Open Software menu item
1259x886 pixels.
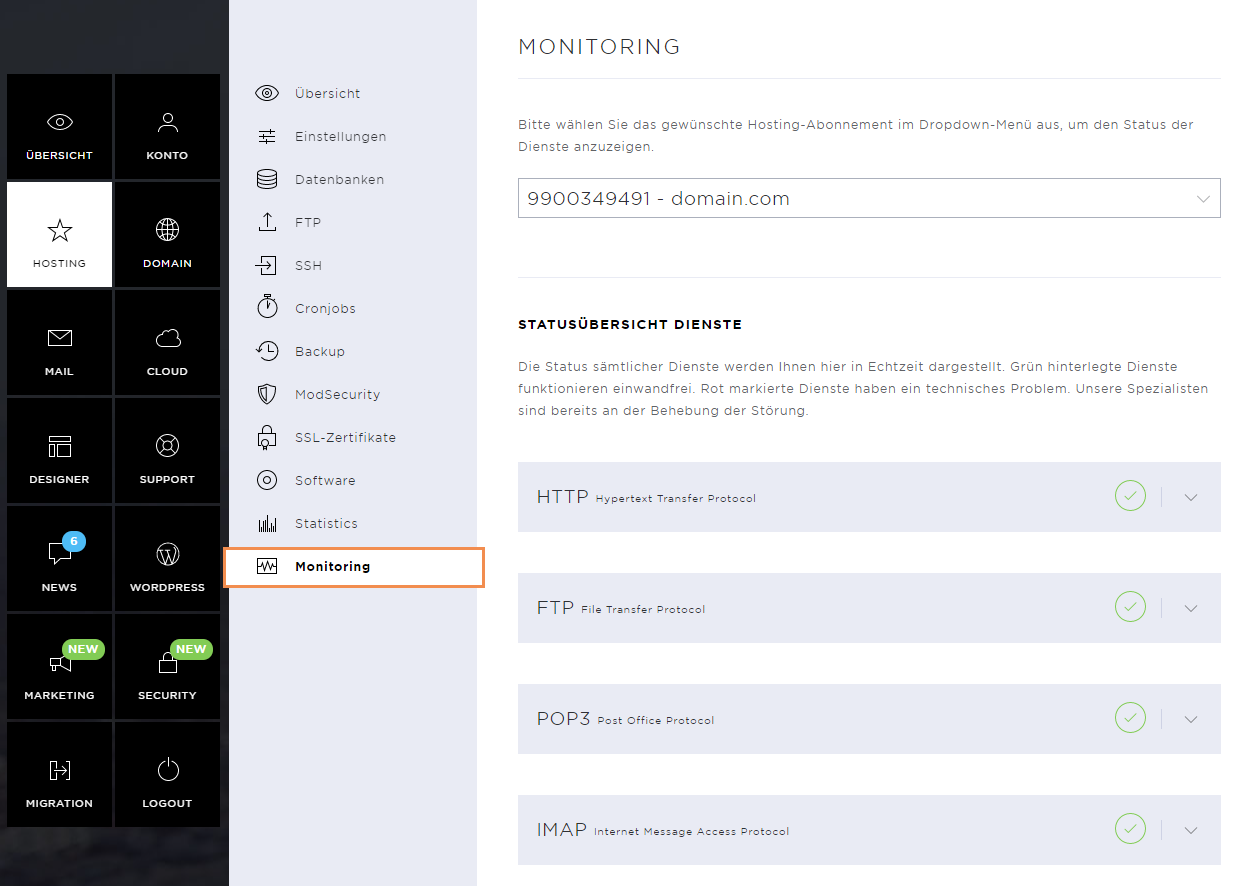(x=325, y=480)
